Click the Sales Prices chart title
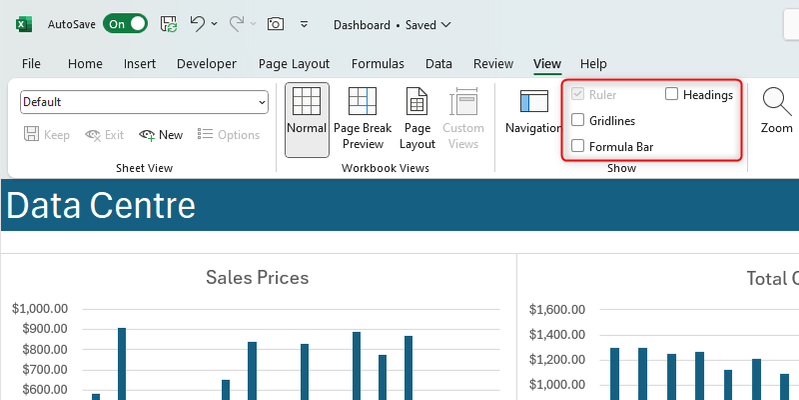This screenshot has height=400, width=799. pos(257,278)
